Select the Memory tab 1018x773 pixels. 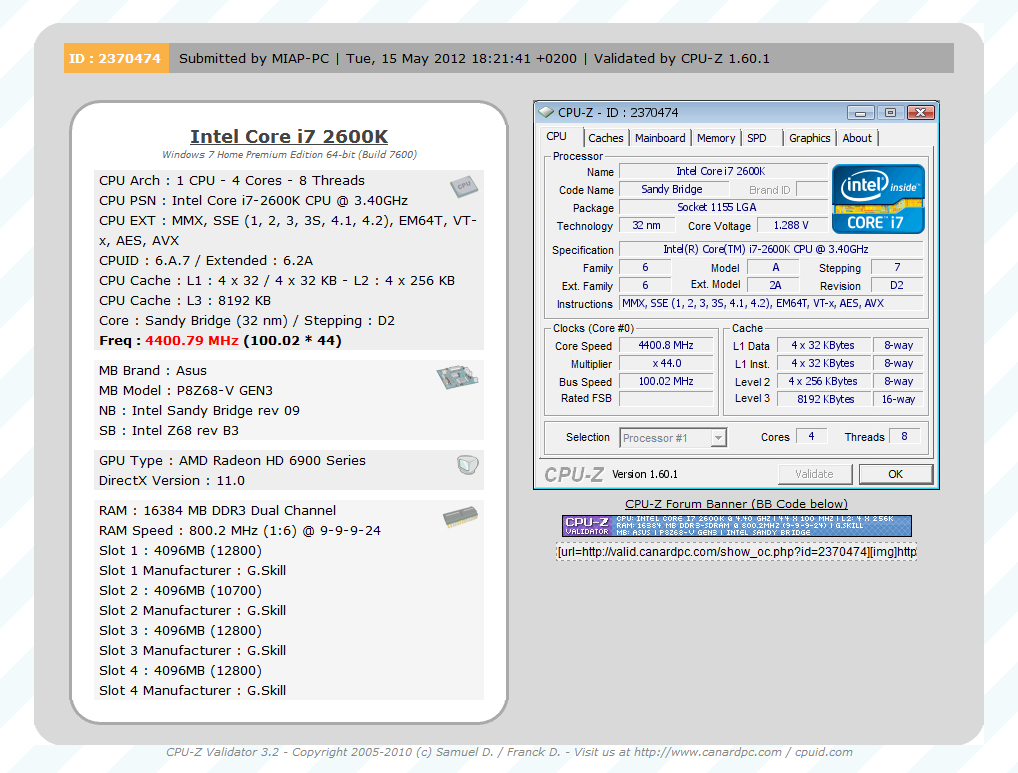(716, 138)
